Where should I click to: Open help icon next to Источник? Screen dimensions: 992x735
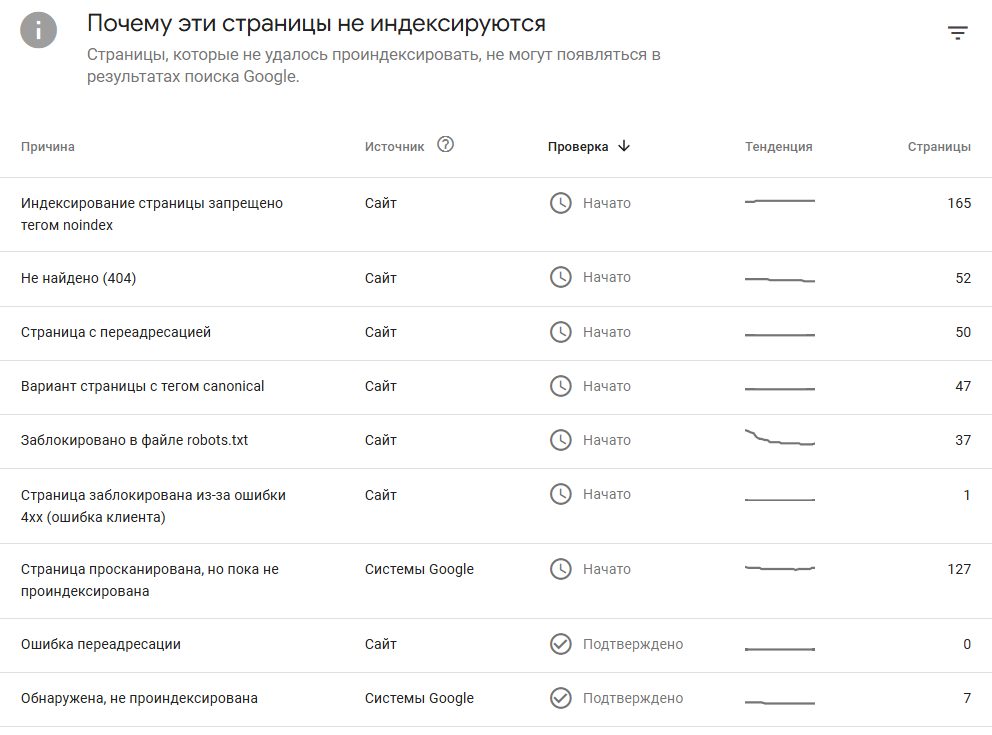(445, 145)
